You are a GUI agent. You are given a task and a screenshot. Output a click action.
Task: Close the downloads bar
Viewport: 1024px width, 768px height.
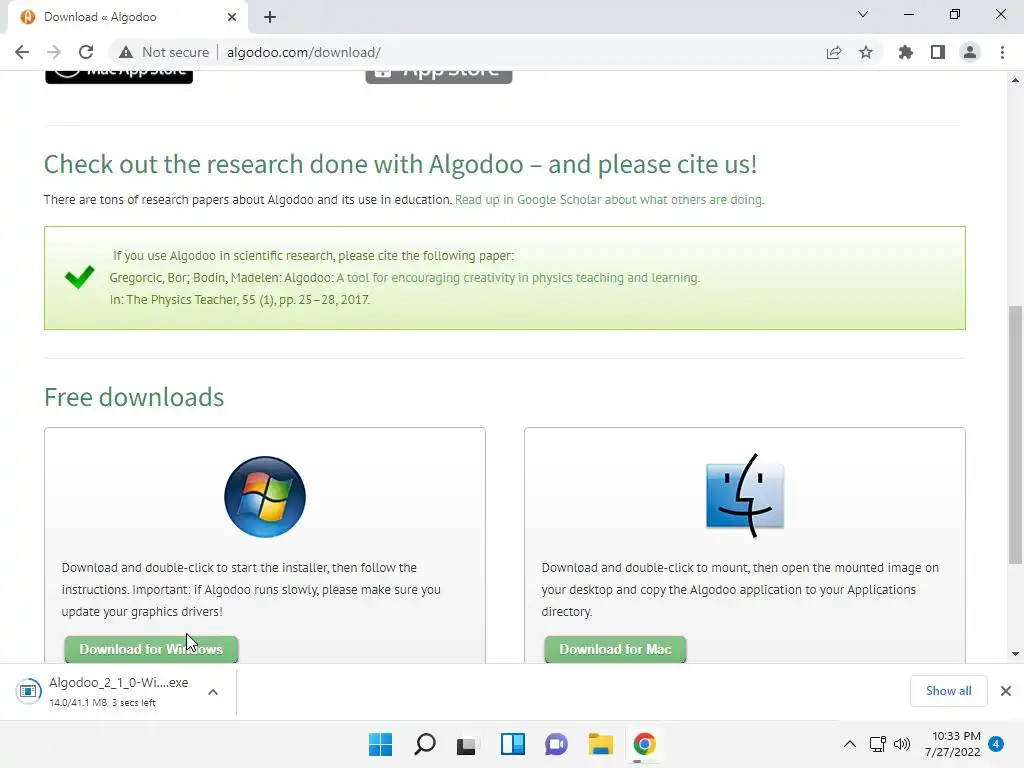coord(1006,691)
